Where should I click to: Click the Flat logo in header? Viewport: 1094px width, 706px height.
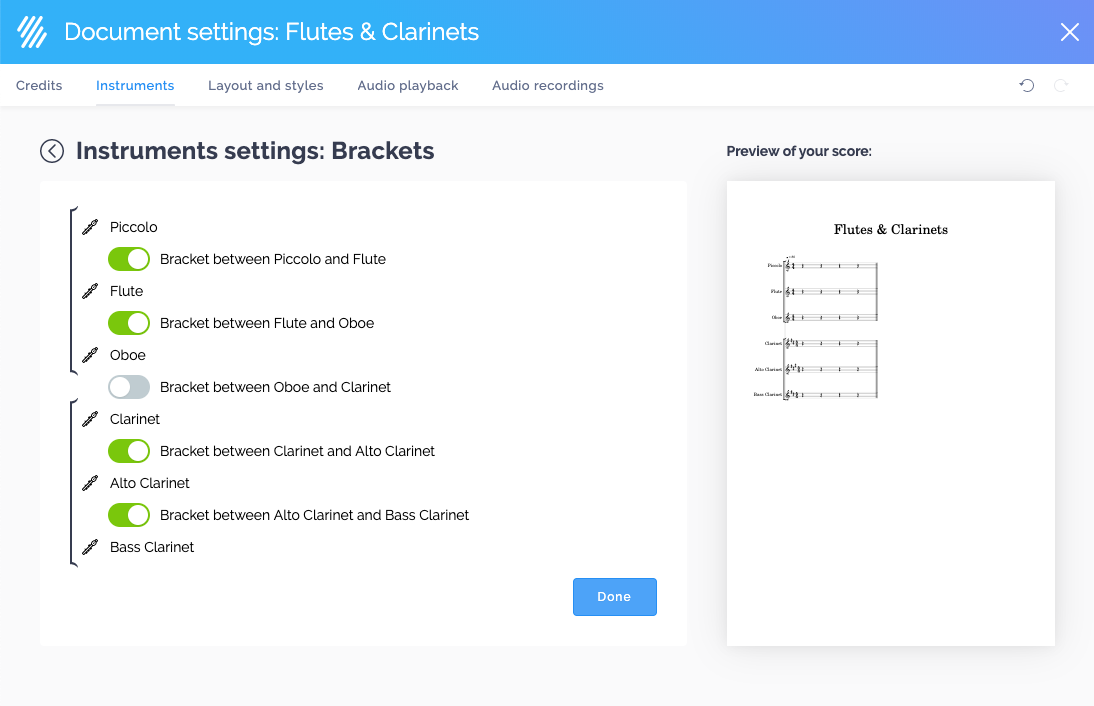pos(32,31)
